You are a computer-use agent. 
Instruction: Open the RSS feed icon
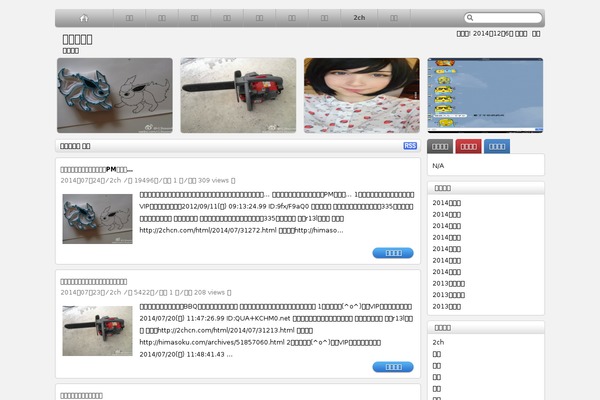410,146
